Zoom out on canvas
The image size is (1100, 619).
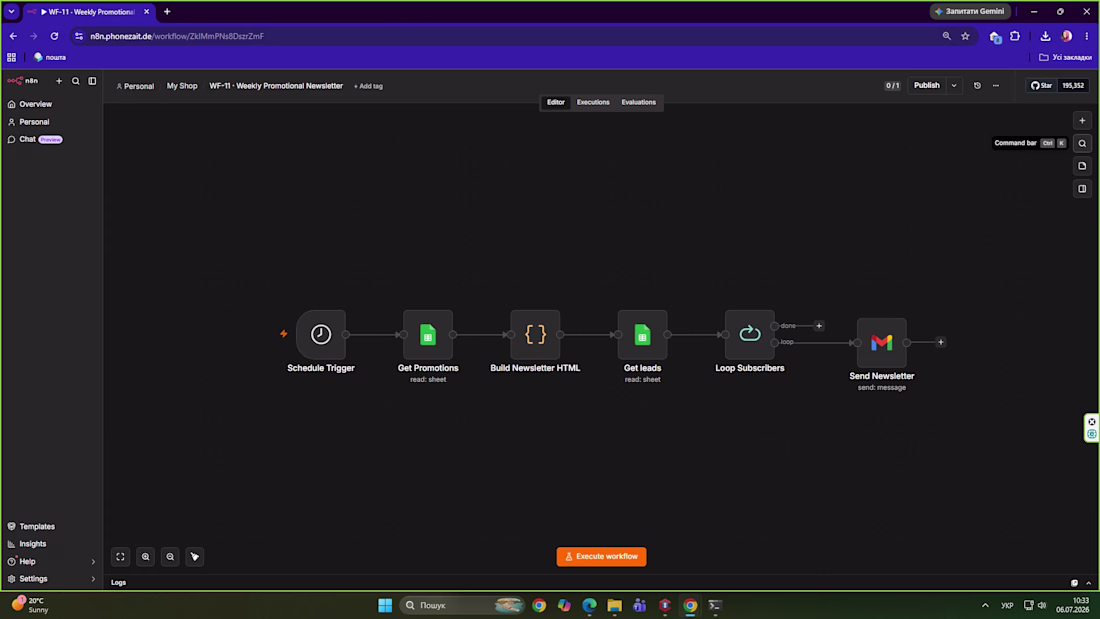pyautogui.click(x=170, y=557)
